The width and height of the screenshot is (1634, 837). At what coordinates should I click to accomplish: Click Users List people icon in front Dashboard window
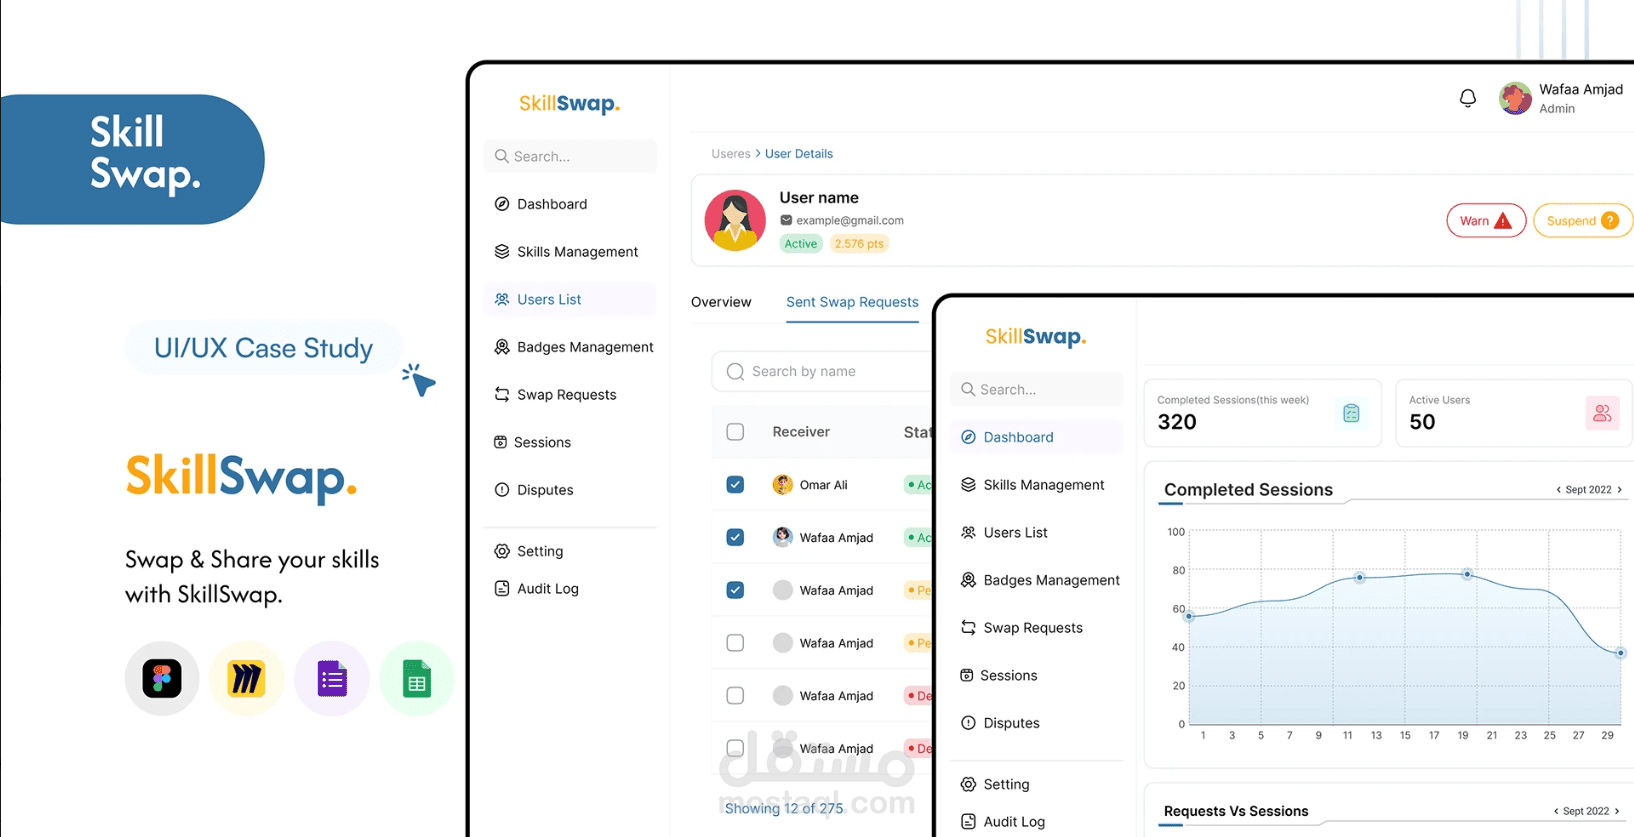[x=968, y=533]
